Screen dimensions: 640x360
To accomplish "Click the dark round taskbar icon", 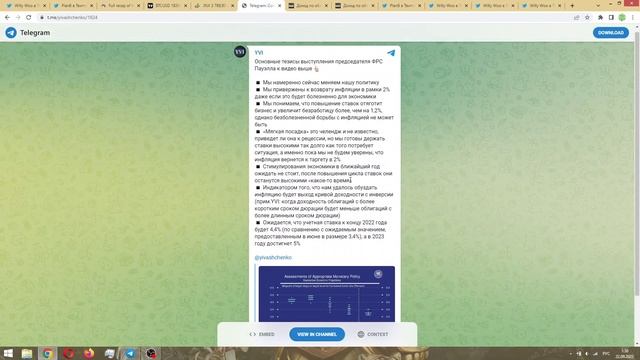I will click(x=151, y=353).
